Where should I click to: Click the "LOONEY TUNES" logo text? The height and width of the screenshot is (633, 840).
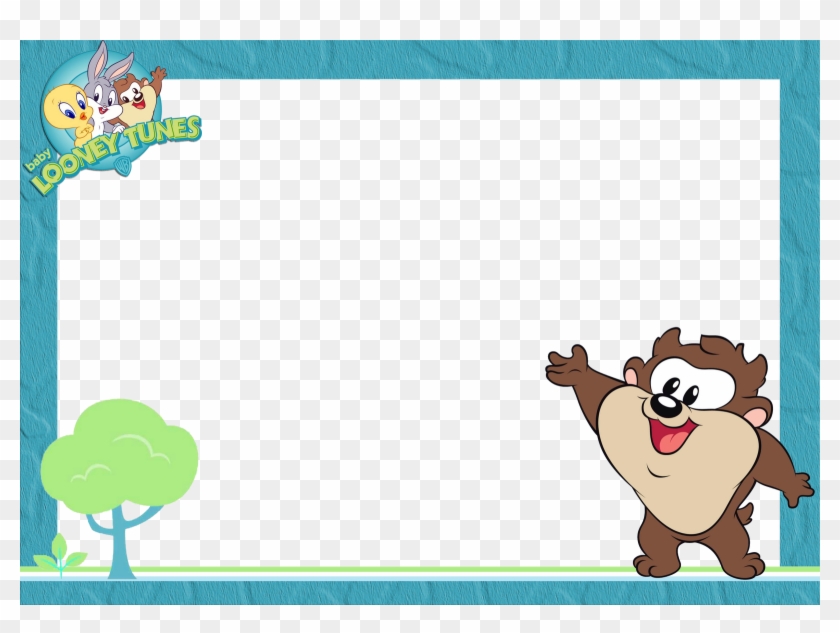click(x=116, y=154)
